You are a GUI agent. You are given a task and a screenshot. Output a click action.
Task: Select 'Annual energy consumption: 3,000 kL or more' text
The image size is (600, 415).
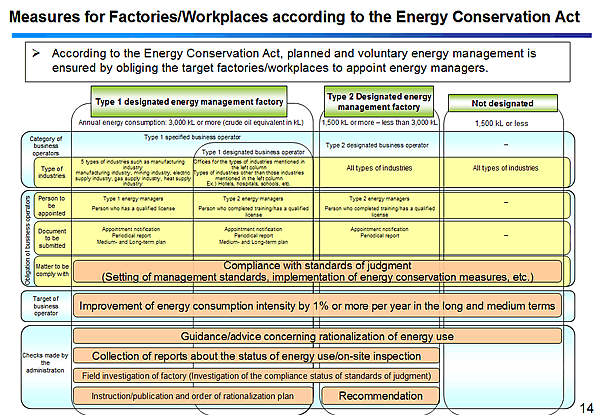point(191,122)
